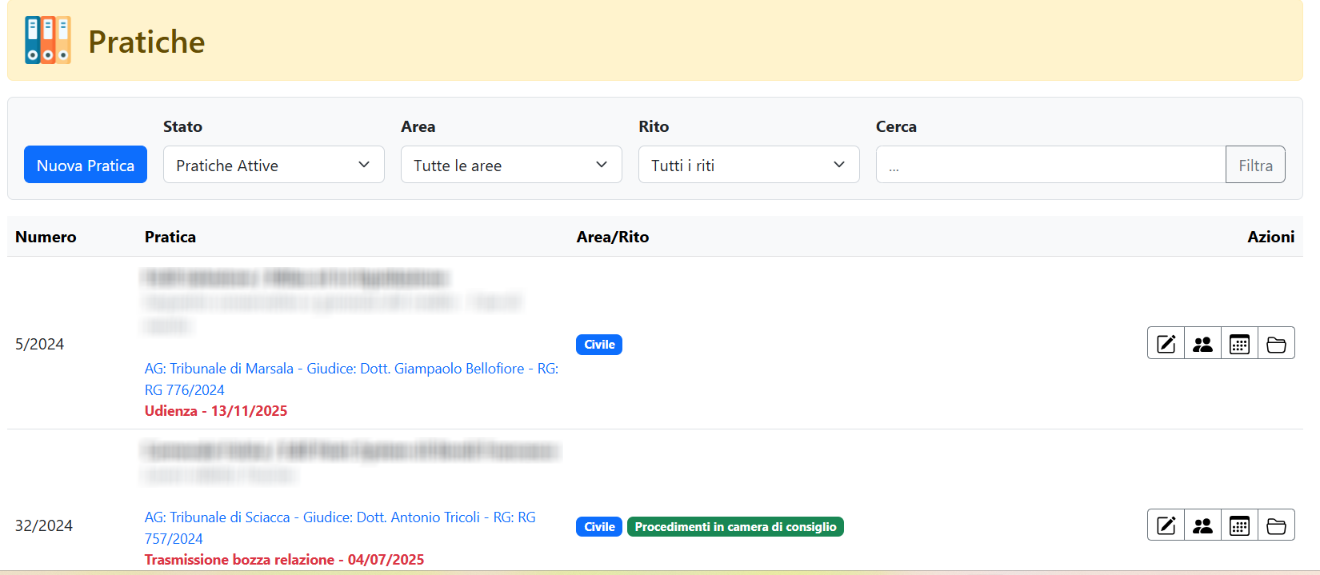Screen dimensions: 1320x575
Task: Click the Civile badge in row 5/2024
Action: (599, 345)
